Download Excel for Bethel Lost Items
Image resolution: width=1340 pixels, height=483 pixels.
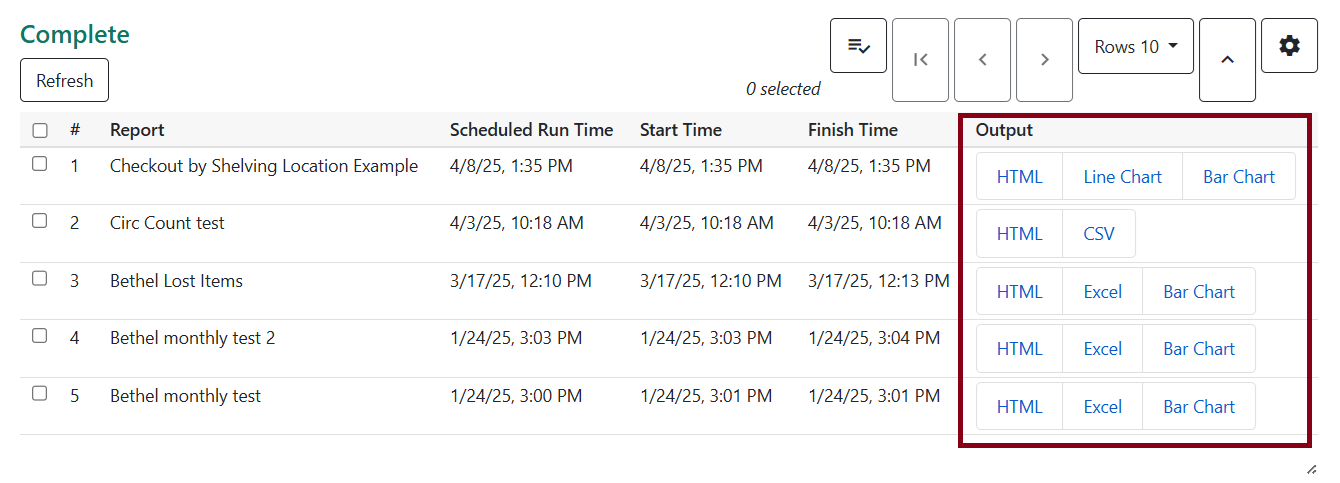[1103, 291]
